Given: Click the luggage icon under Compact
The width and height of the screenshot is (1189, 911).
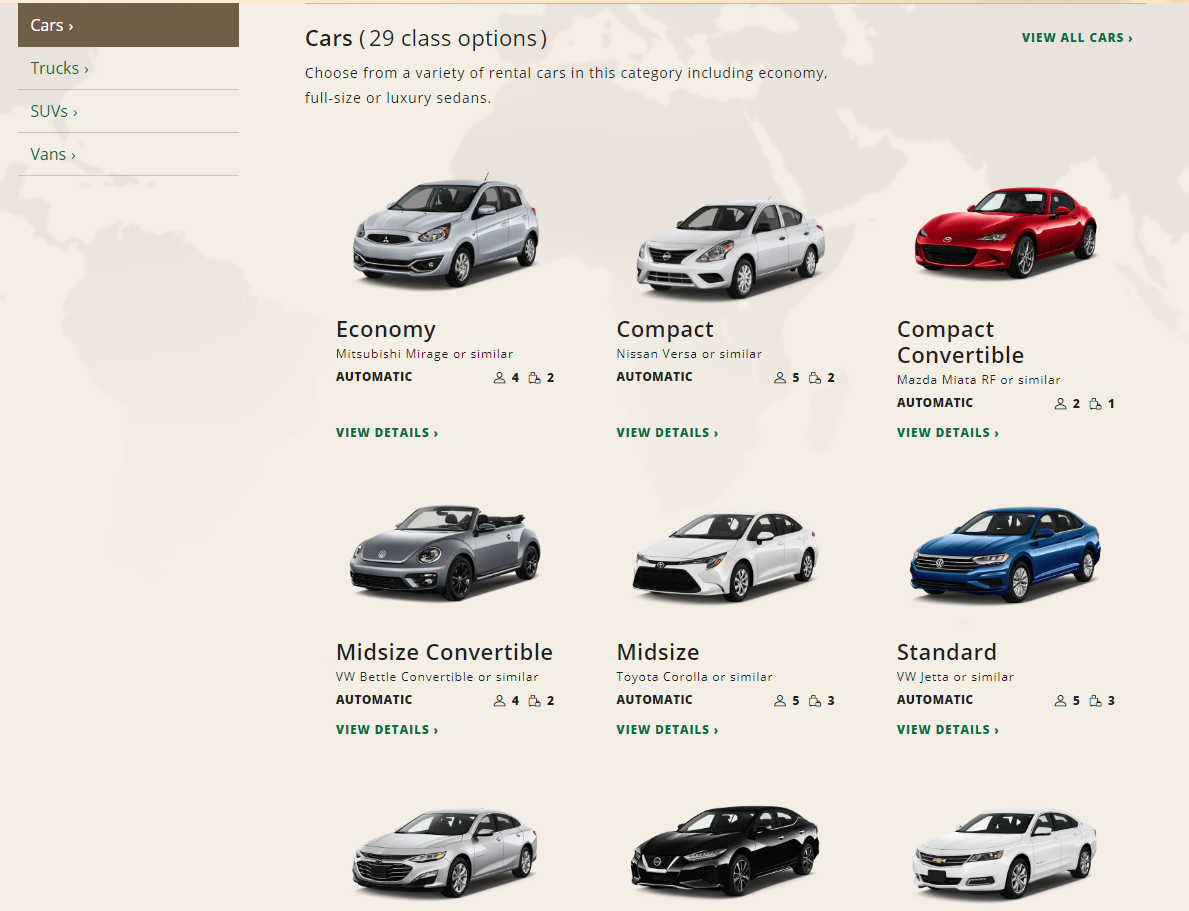Looking at the screenshot, I should 814,378.
